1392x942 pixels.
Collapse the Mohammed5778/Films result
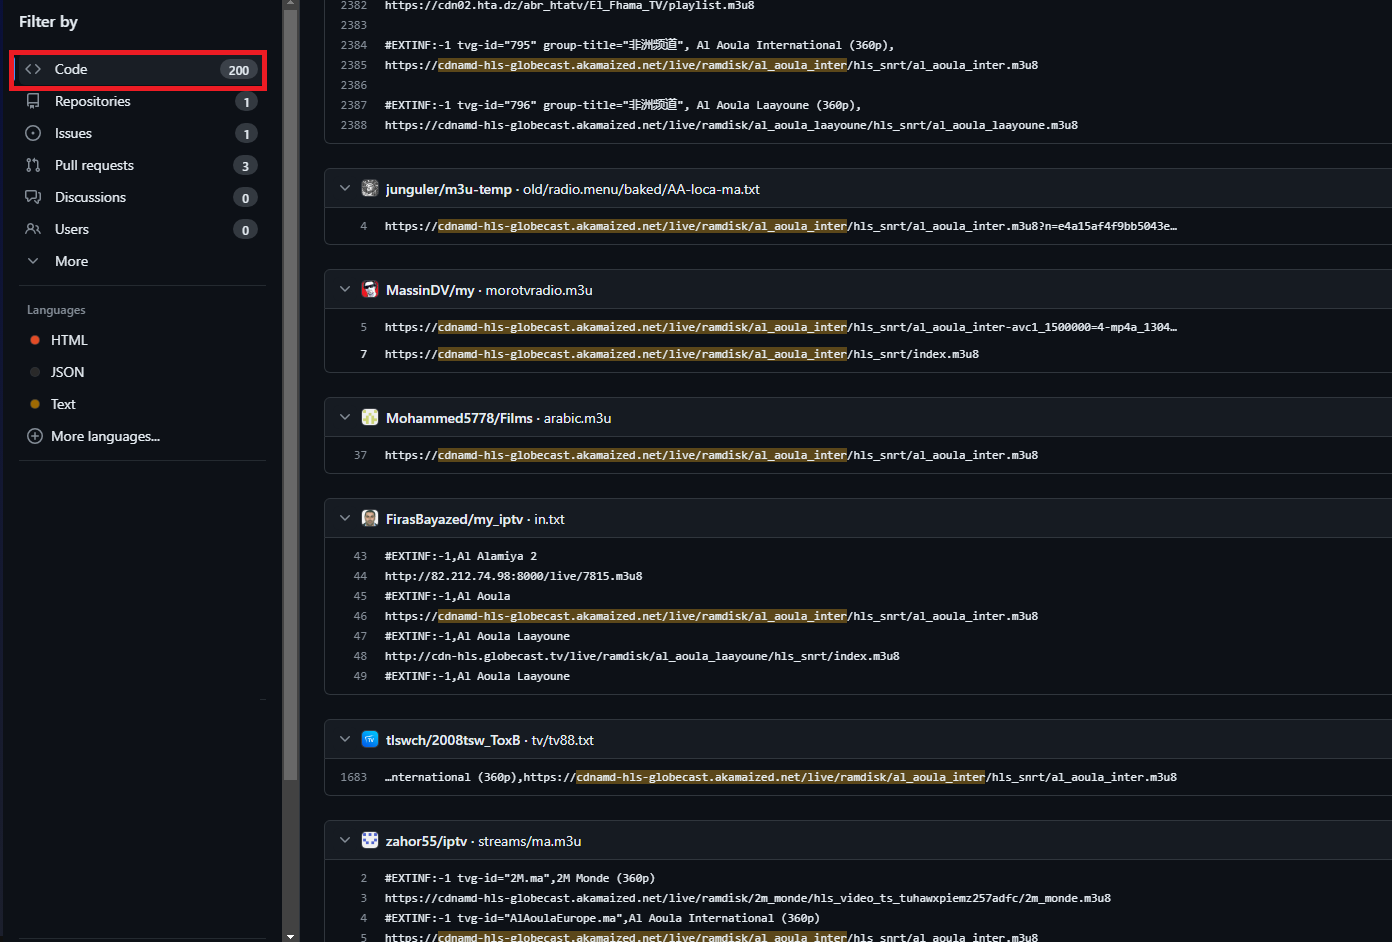point(345,417)
